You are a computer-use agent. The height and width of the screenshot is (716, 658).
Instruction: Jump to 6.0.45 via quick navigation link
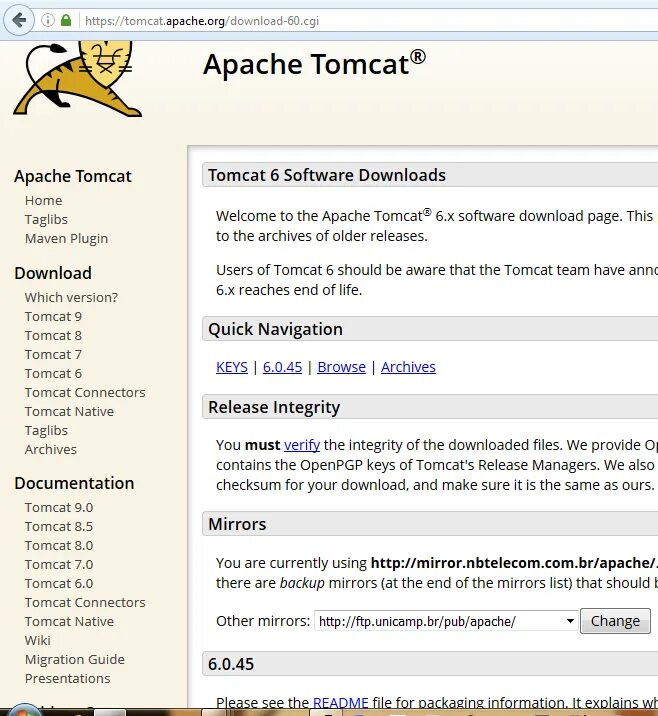[282, 367]
